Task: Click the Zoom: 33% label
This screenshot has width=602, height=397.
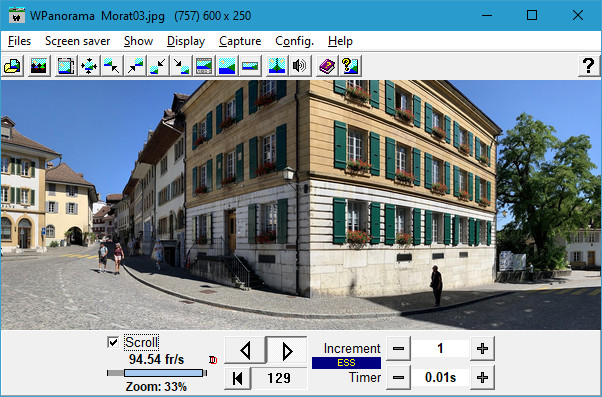Action: (156, 386)
